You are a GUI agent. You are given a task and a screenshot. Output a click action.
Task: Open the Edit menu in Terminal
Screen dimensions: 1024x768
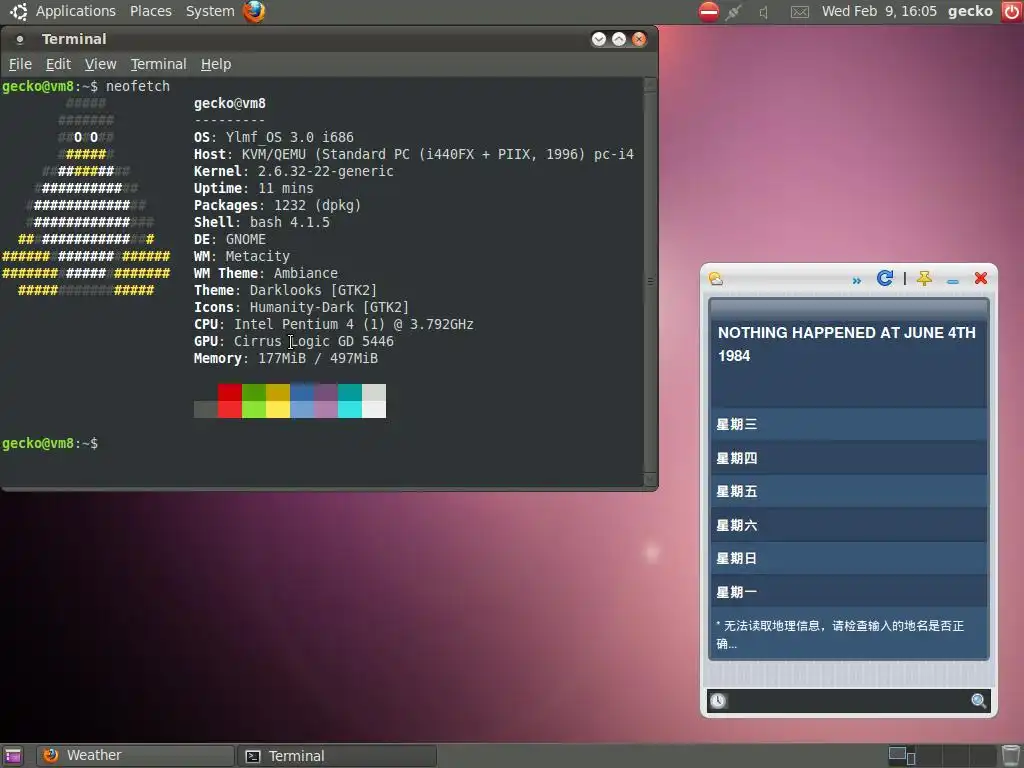click(x=58, y=64)
